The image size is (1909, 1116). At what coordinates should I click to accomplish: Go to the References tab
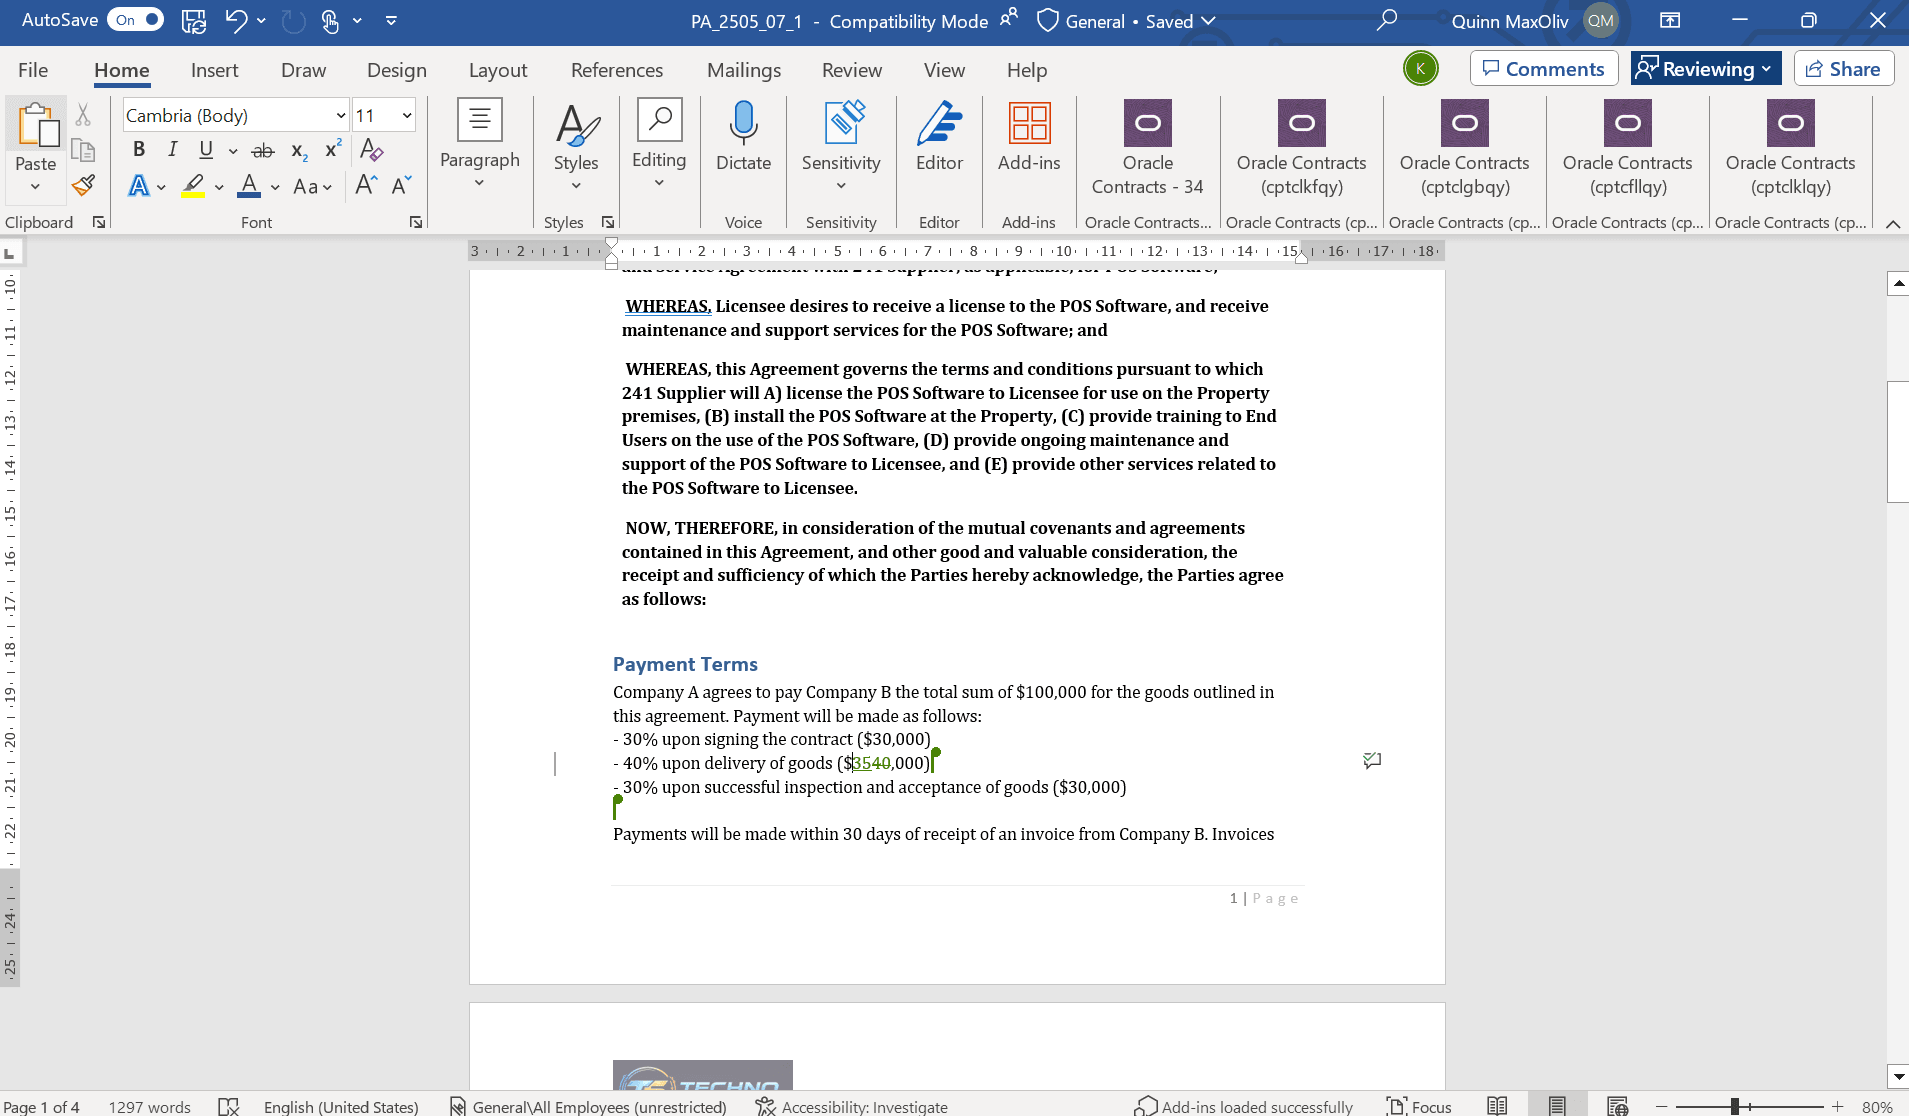[x=617, y=70]
